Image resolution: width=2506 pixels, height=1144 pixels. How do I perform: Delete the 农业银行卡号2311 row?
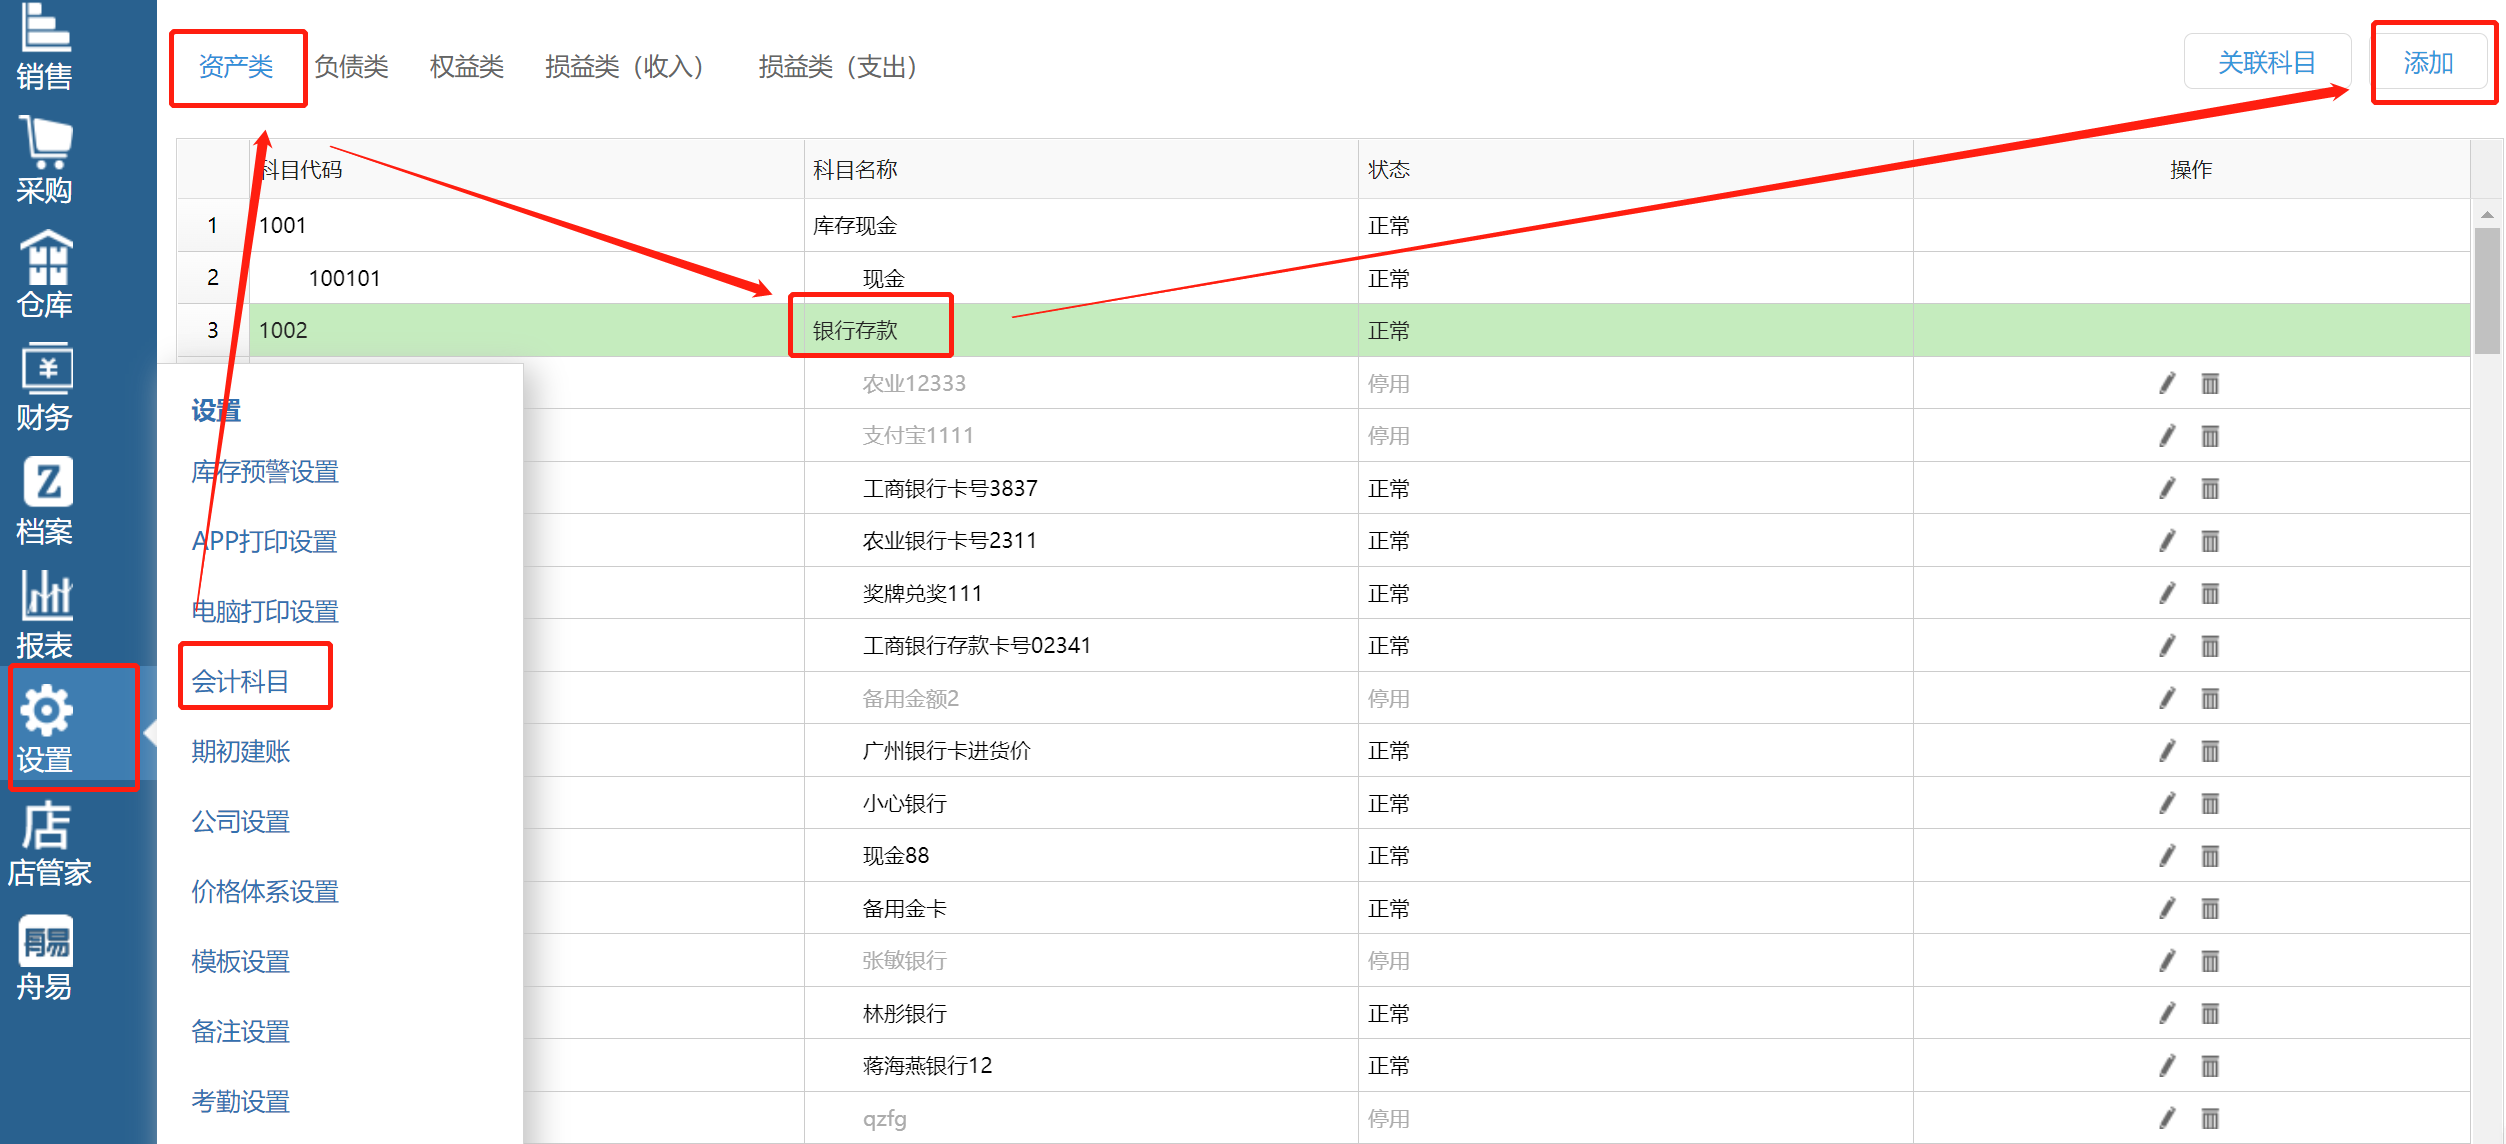coord(2210,541)
